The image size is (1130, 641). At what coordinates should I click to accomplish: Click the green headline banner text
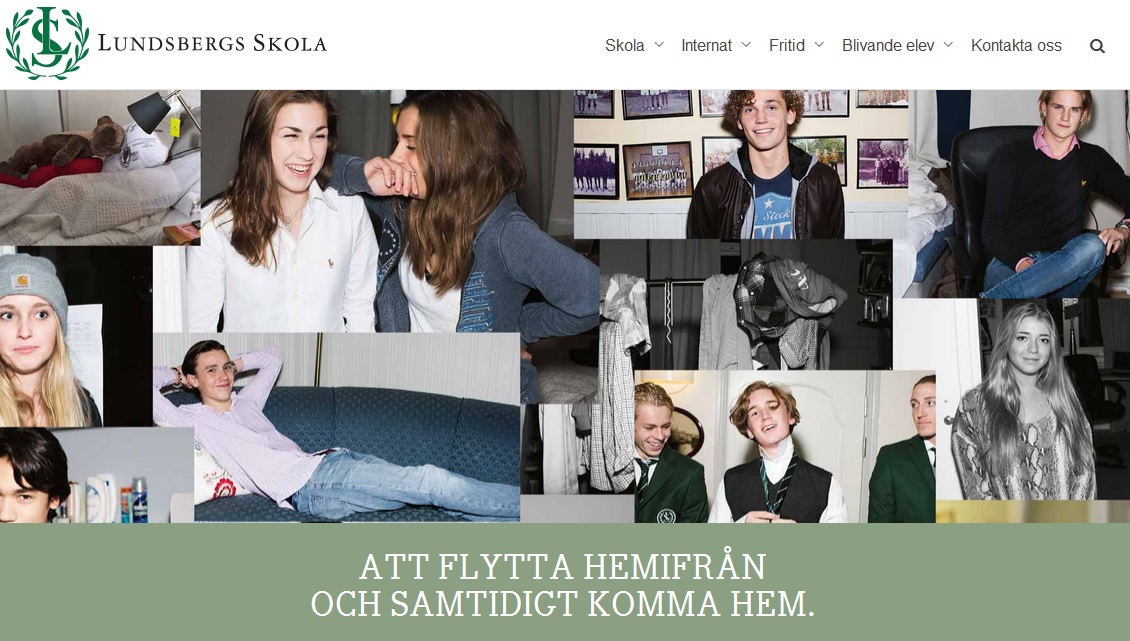coord(563,585)
